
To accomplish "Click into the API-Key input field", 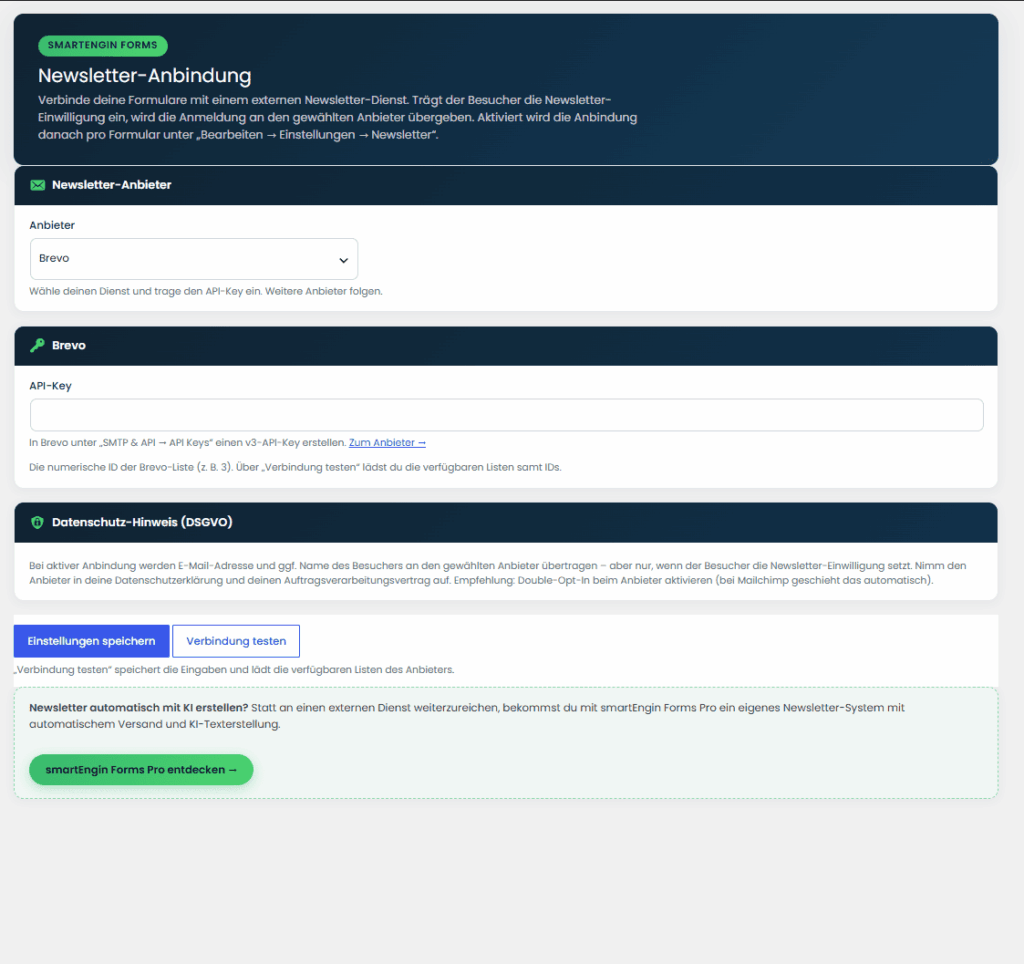I will tap(506, 415).
